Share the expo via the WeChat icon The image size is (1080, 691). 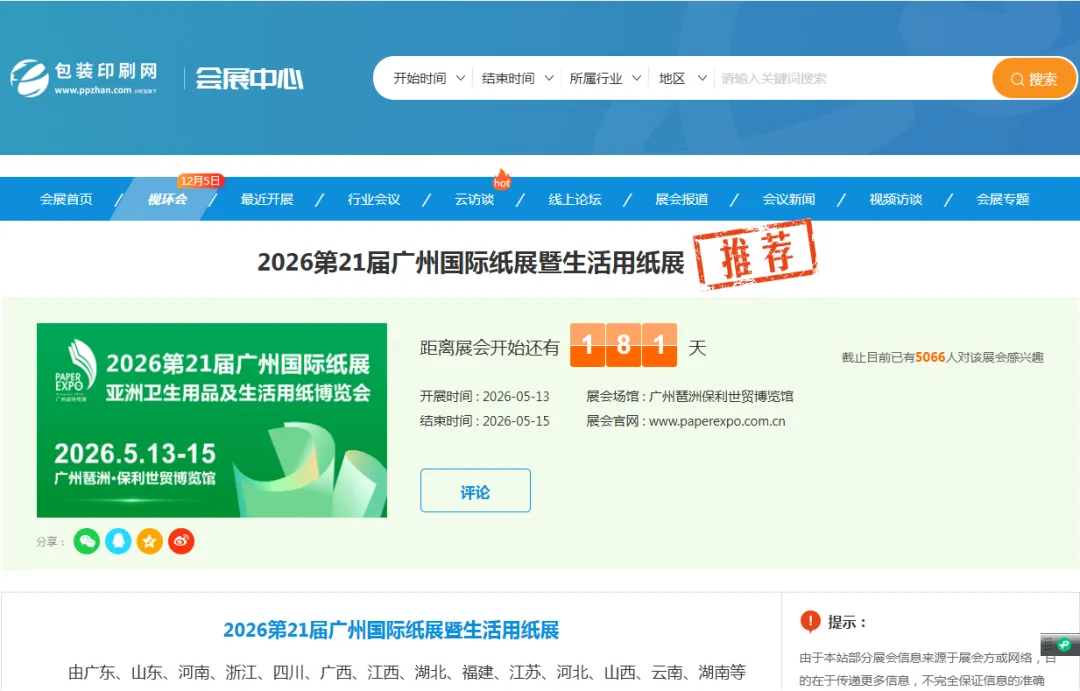tap(87, 542)
